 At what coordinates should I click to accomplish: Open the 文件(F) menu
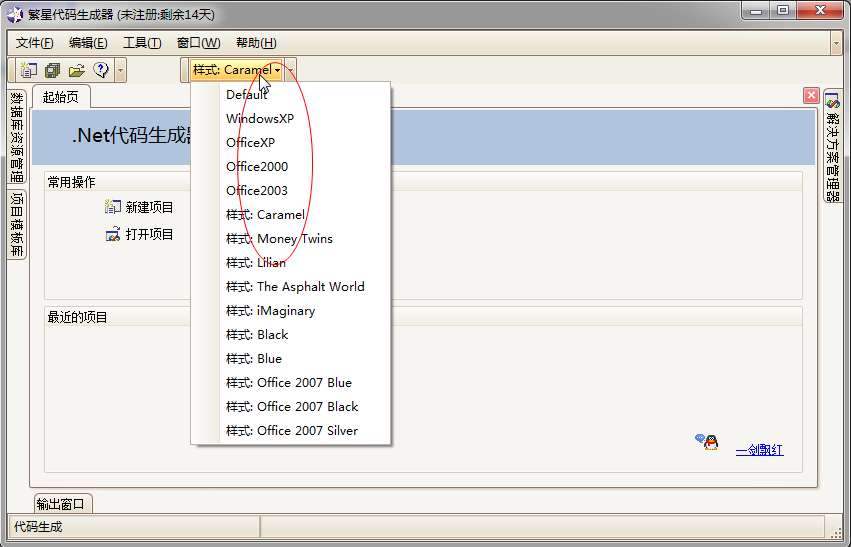pos(35,43)
